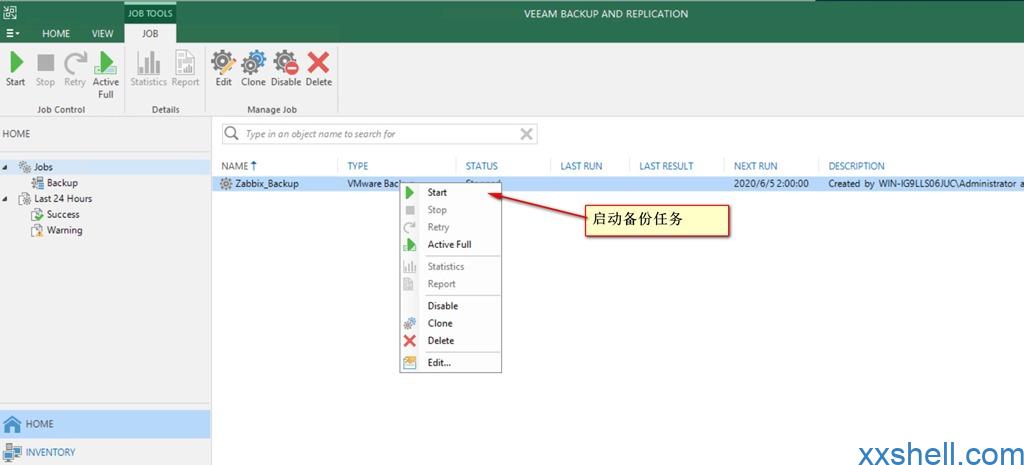
Task: Click the Veeam app icon in title bar
Action: pyautogui.click(x=10, y=12)
